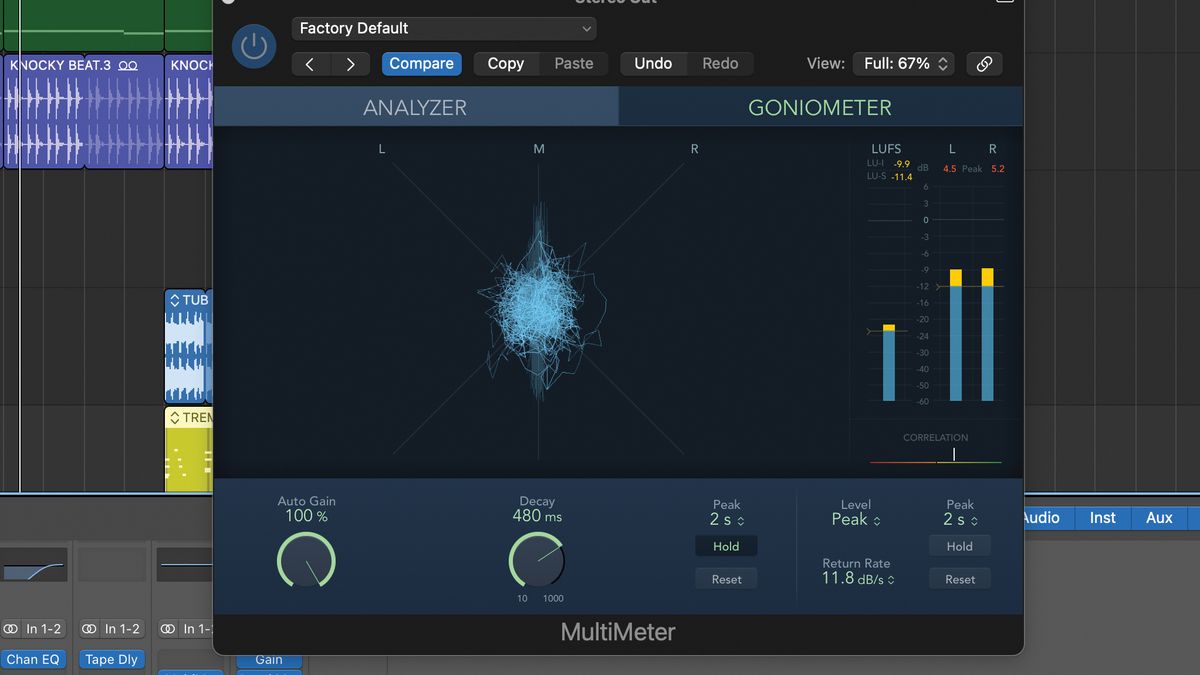Open the View Full: 67% dropdown
1200x675 pixels.
point(903,63)
